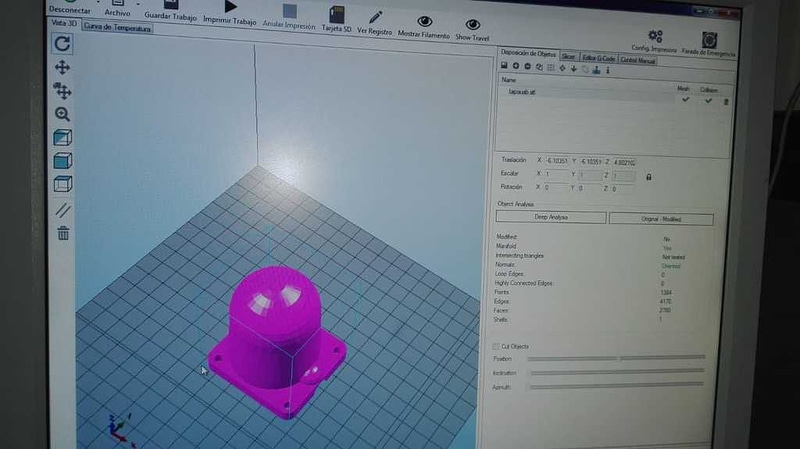Toggle parallel projection diagonal lines icon

(63, 210)
